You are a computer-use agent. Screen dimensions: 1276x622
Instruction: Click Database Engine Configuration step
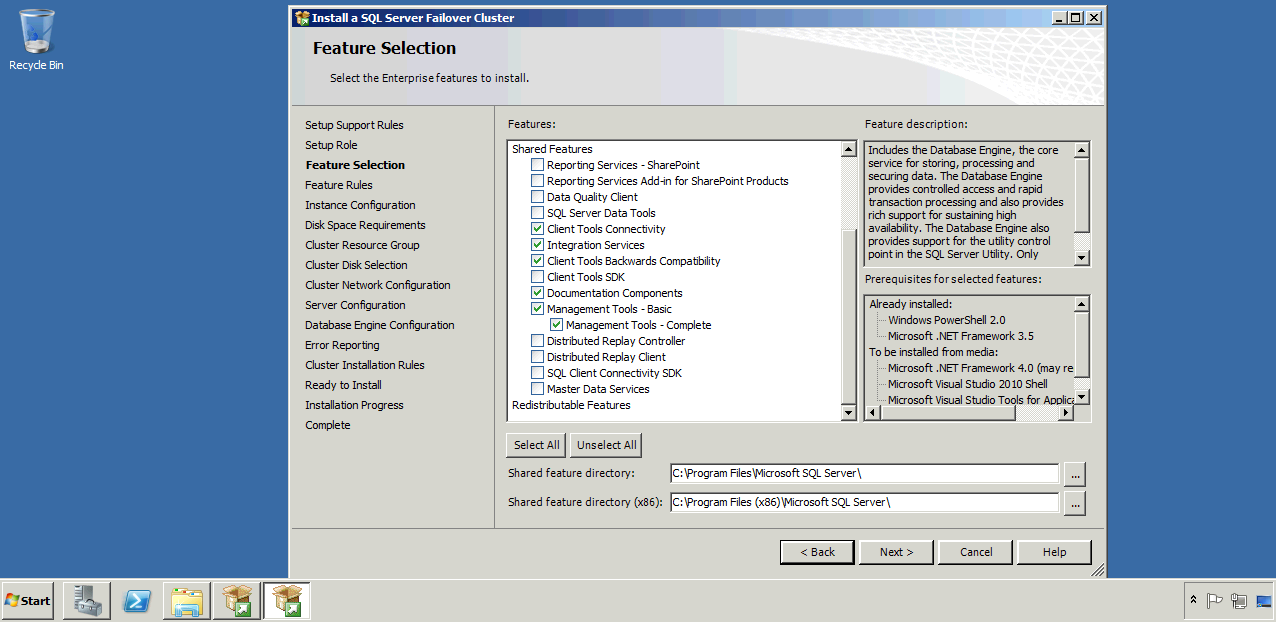[380, 325]
